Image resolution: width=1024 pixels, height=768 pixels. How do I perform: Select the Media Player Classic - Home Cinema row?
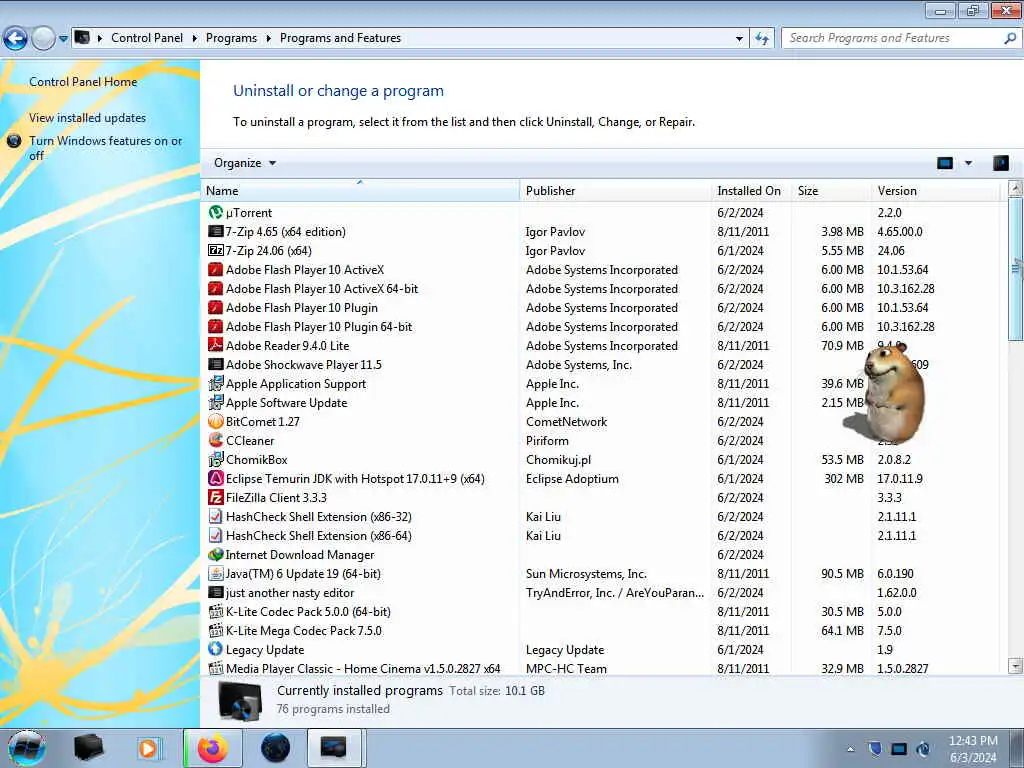(601, 668)
